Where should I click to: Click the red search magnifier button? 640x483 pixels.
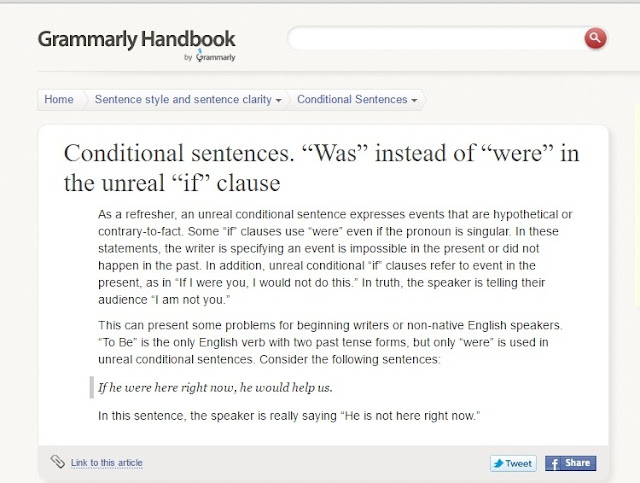click(595, 39)
